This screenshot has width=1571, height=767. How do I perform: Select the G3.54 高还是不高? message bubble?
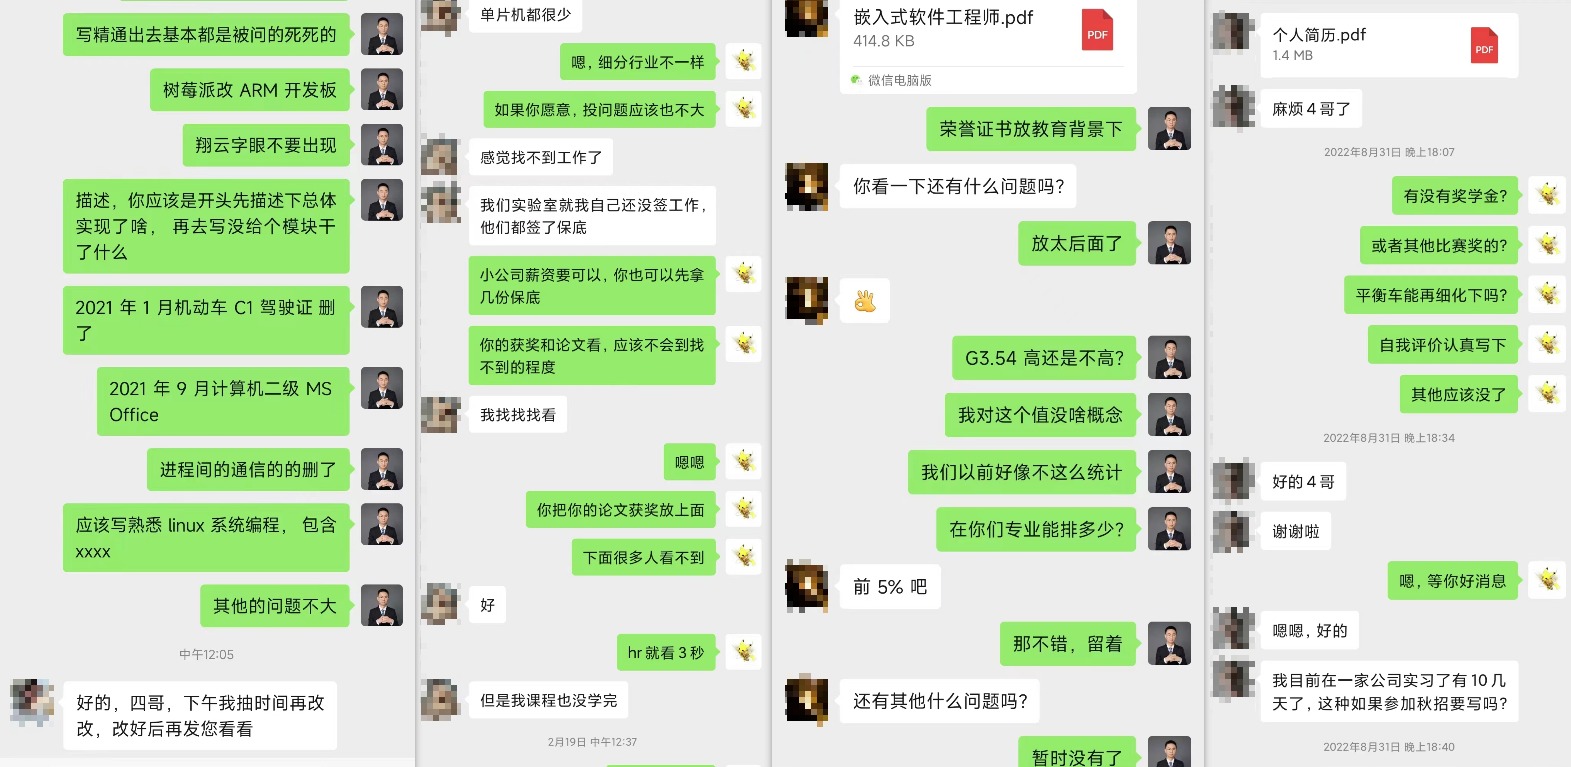[1044, 358]
